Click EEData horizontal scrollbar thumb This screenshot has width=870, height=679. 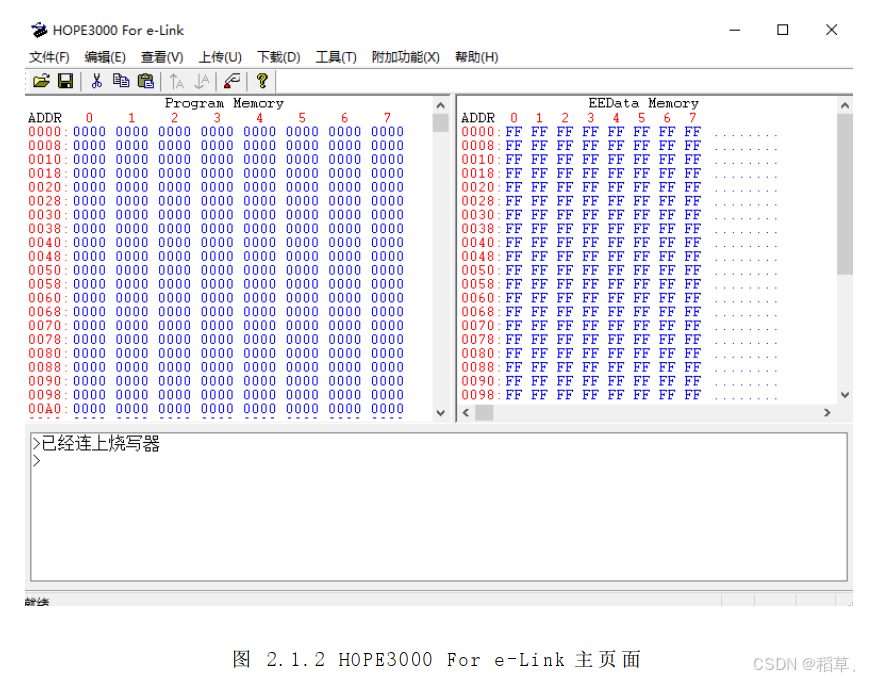(x=484, y=413)
